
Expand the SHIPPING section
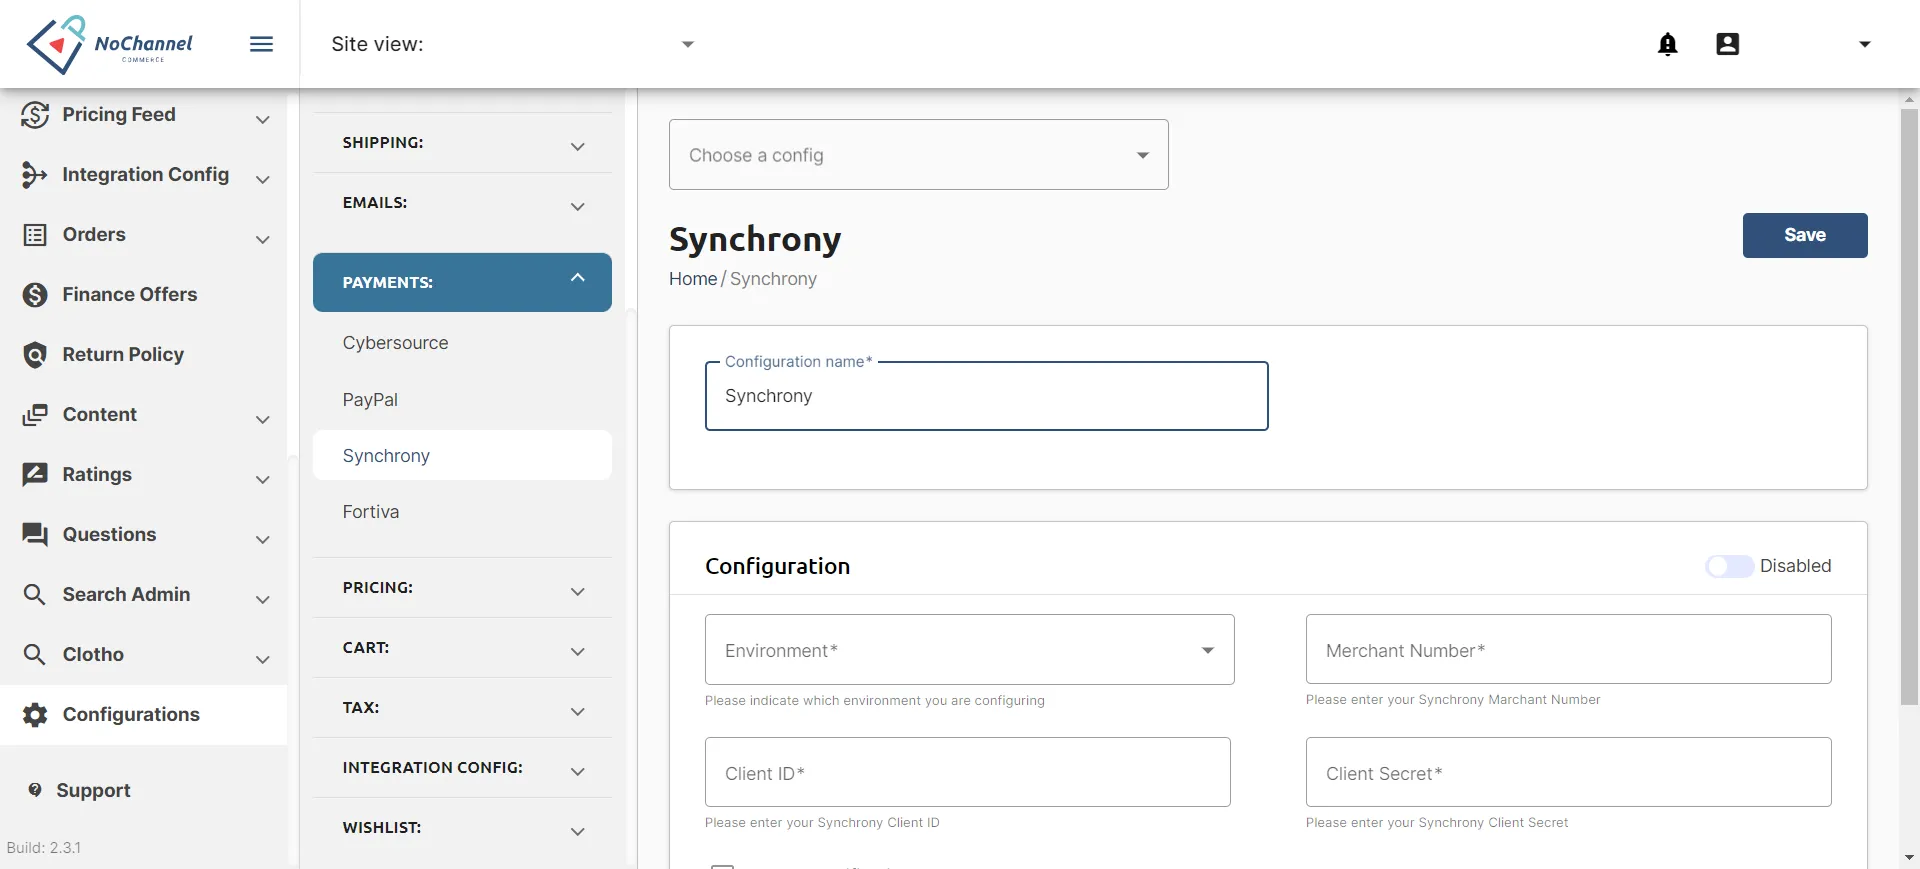pyautogui.click(x=462, y=143)
